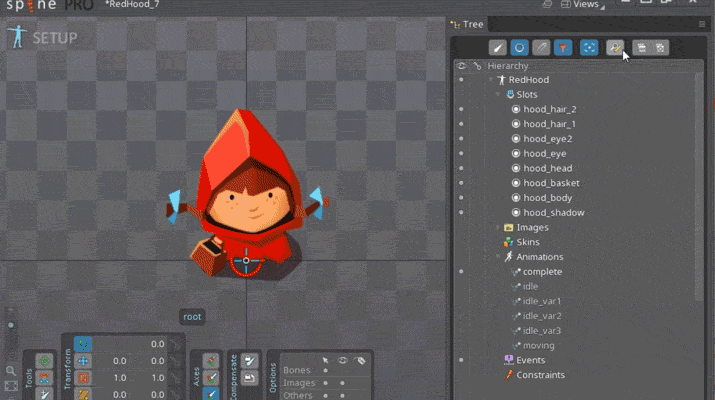
Task: Toggle the orange funnel filter button
Action: tap(563, 47)
